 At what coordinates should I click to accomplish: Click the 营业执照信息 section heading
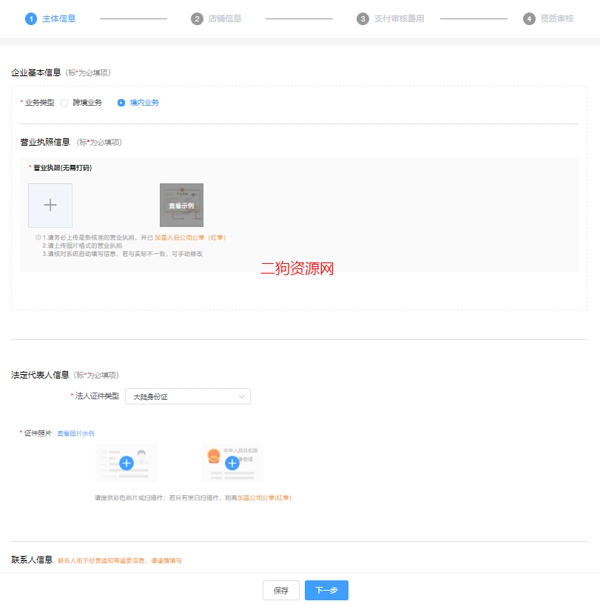pyautogui.click(x=45, y=142)
